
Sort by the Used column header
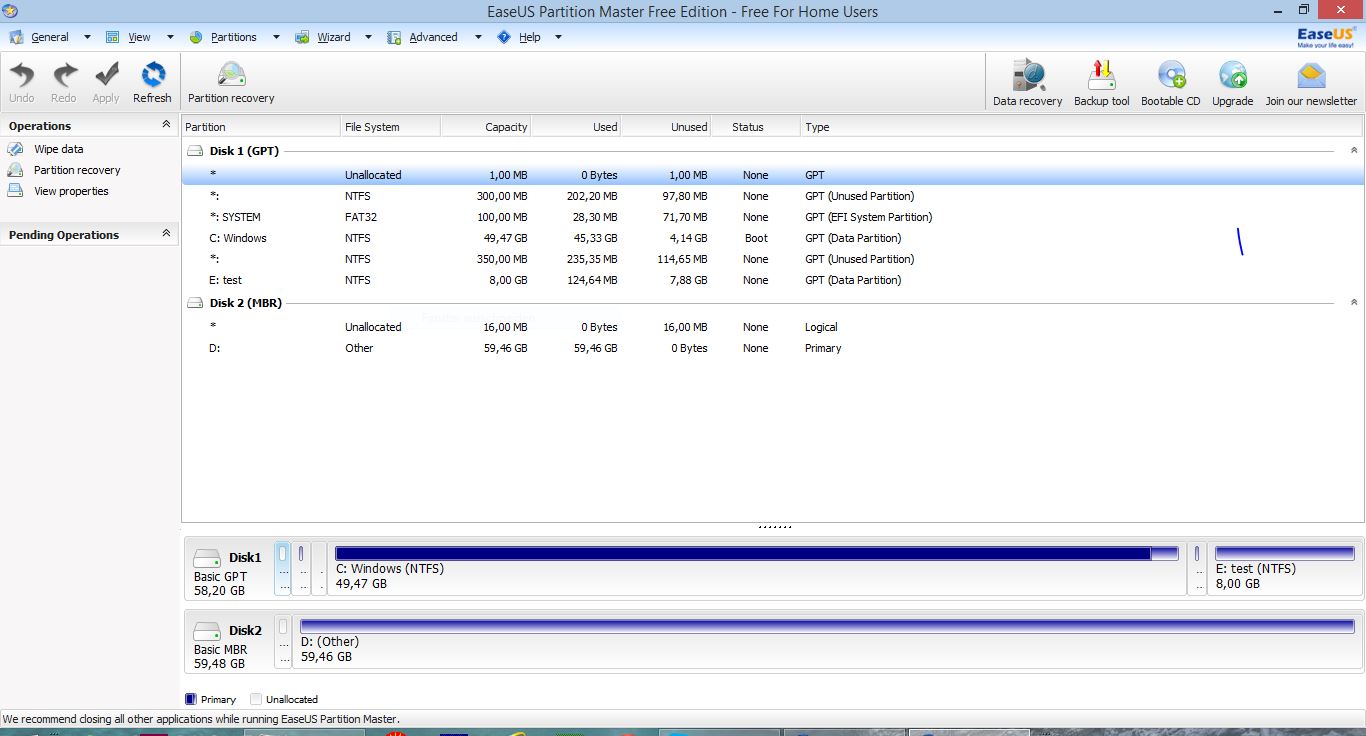coord(575,127)
